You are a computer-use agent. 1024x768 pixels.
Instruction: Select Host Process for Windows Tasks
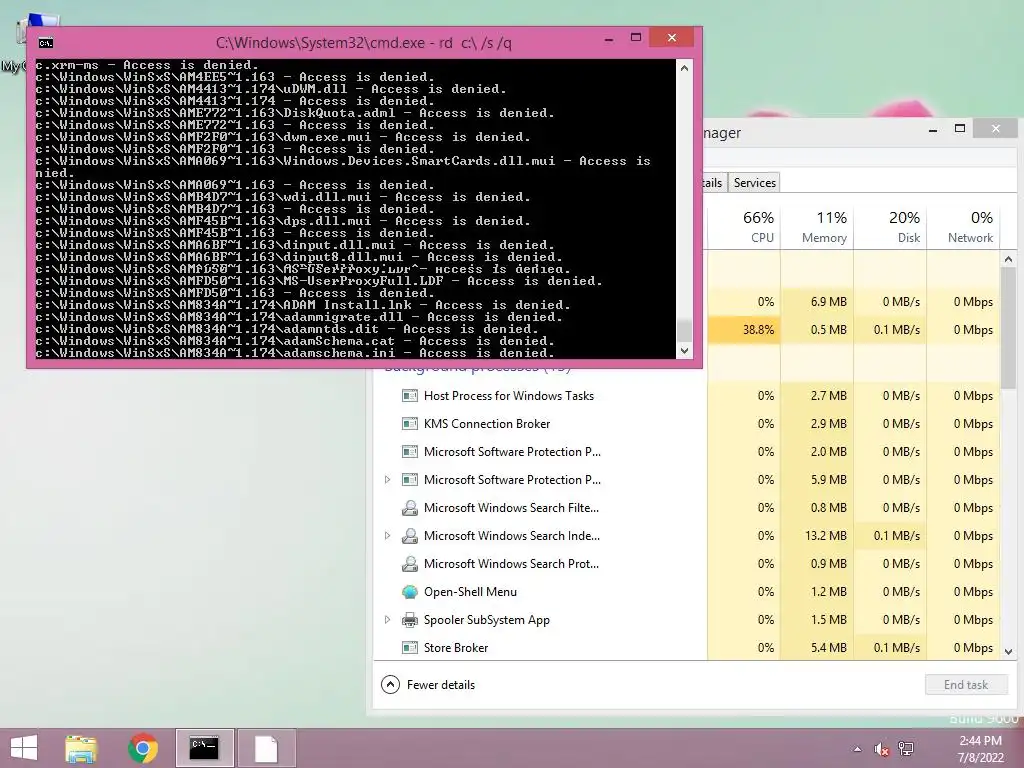pyautogui.click(x=687, y=396)
